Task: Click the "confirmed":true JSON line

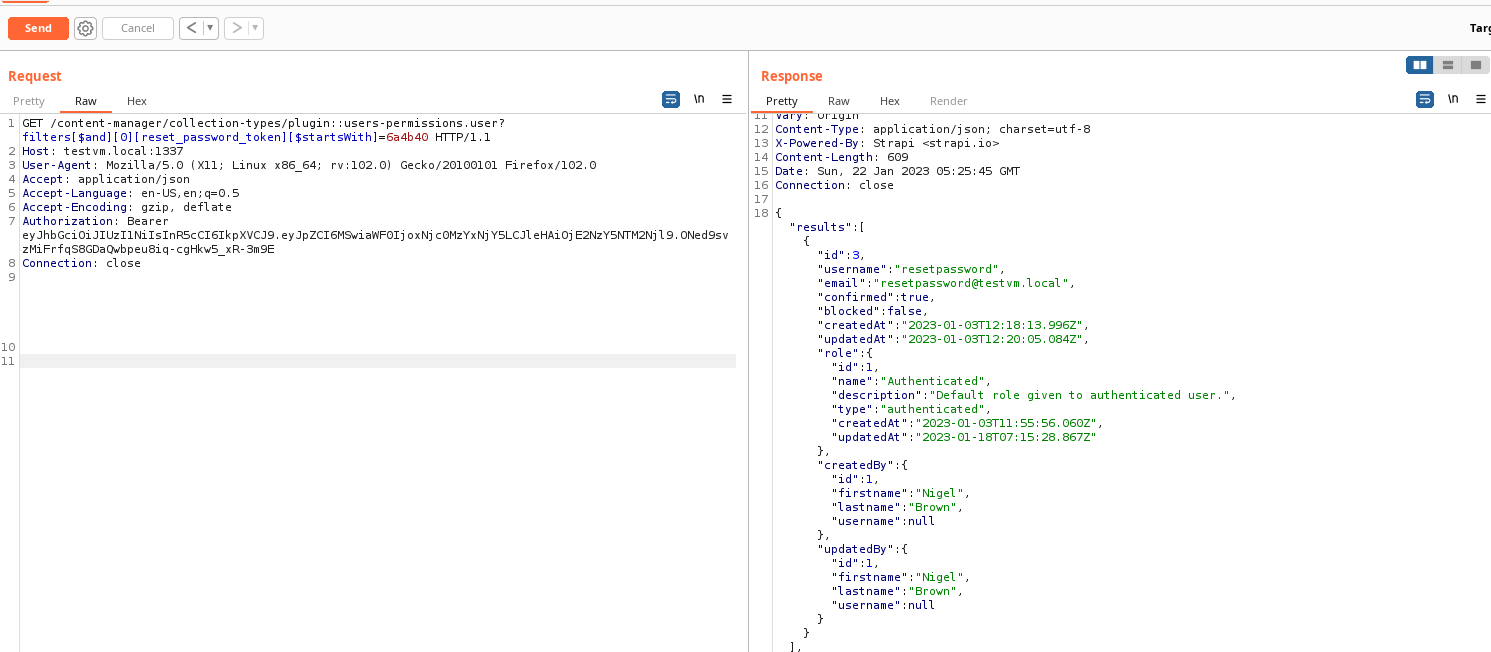Action: [x=877, y=297]
